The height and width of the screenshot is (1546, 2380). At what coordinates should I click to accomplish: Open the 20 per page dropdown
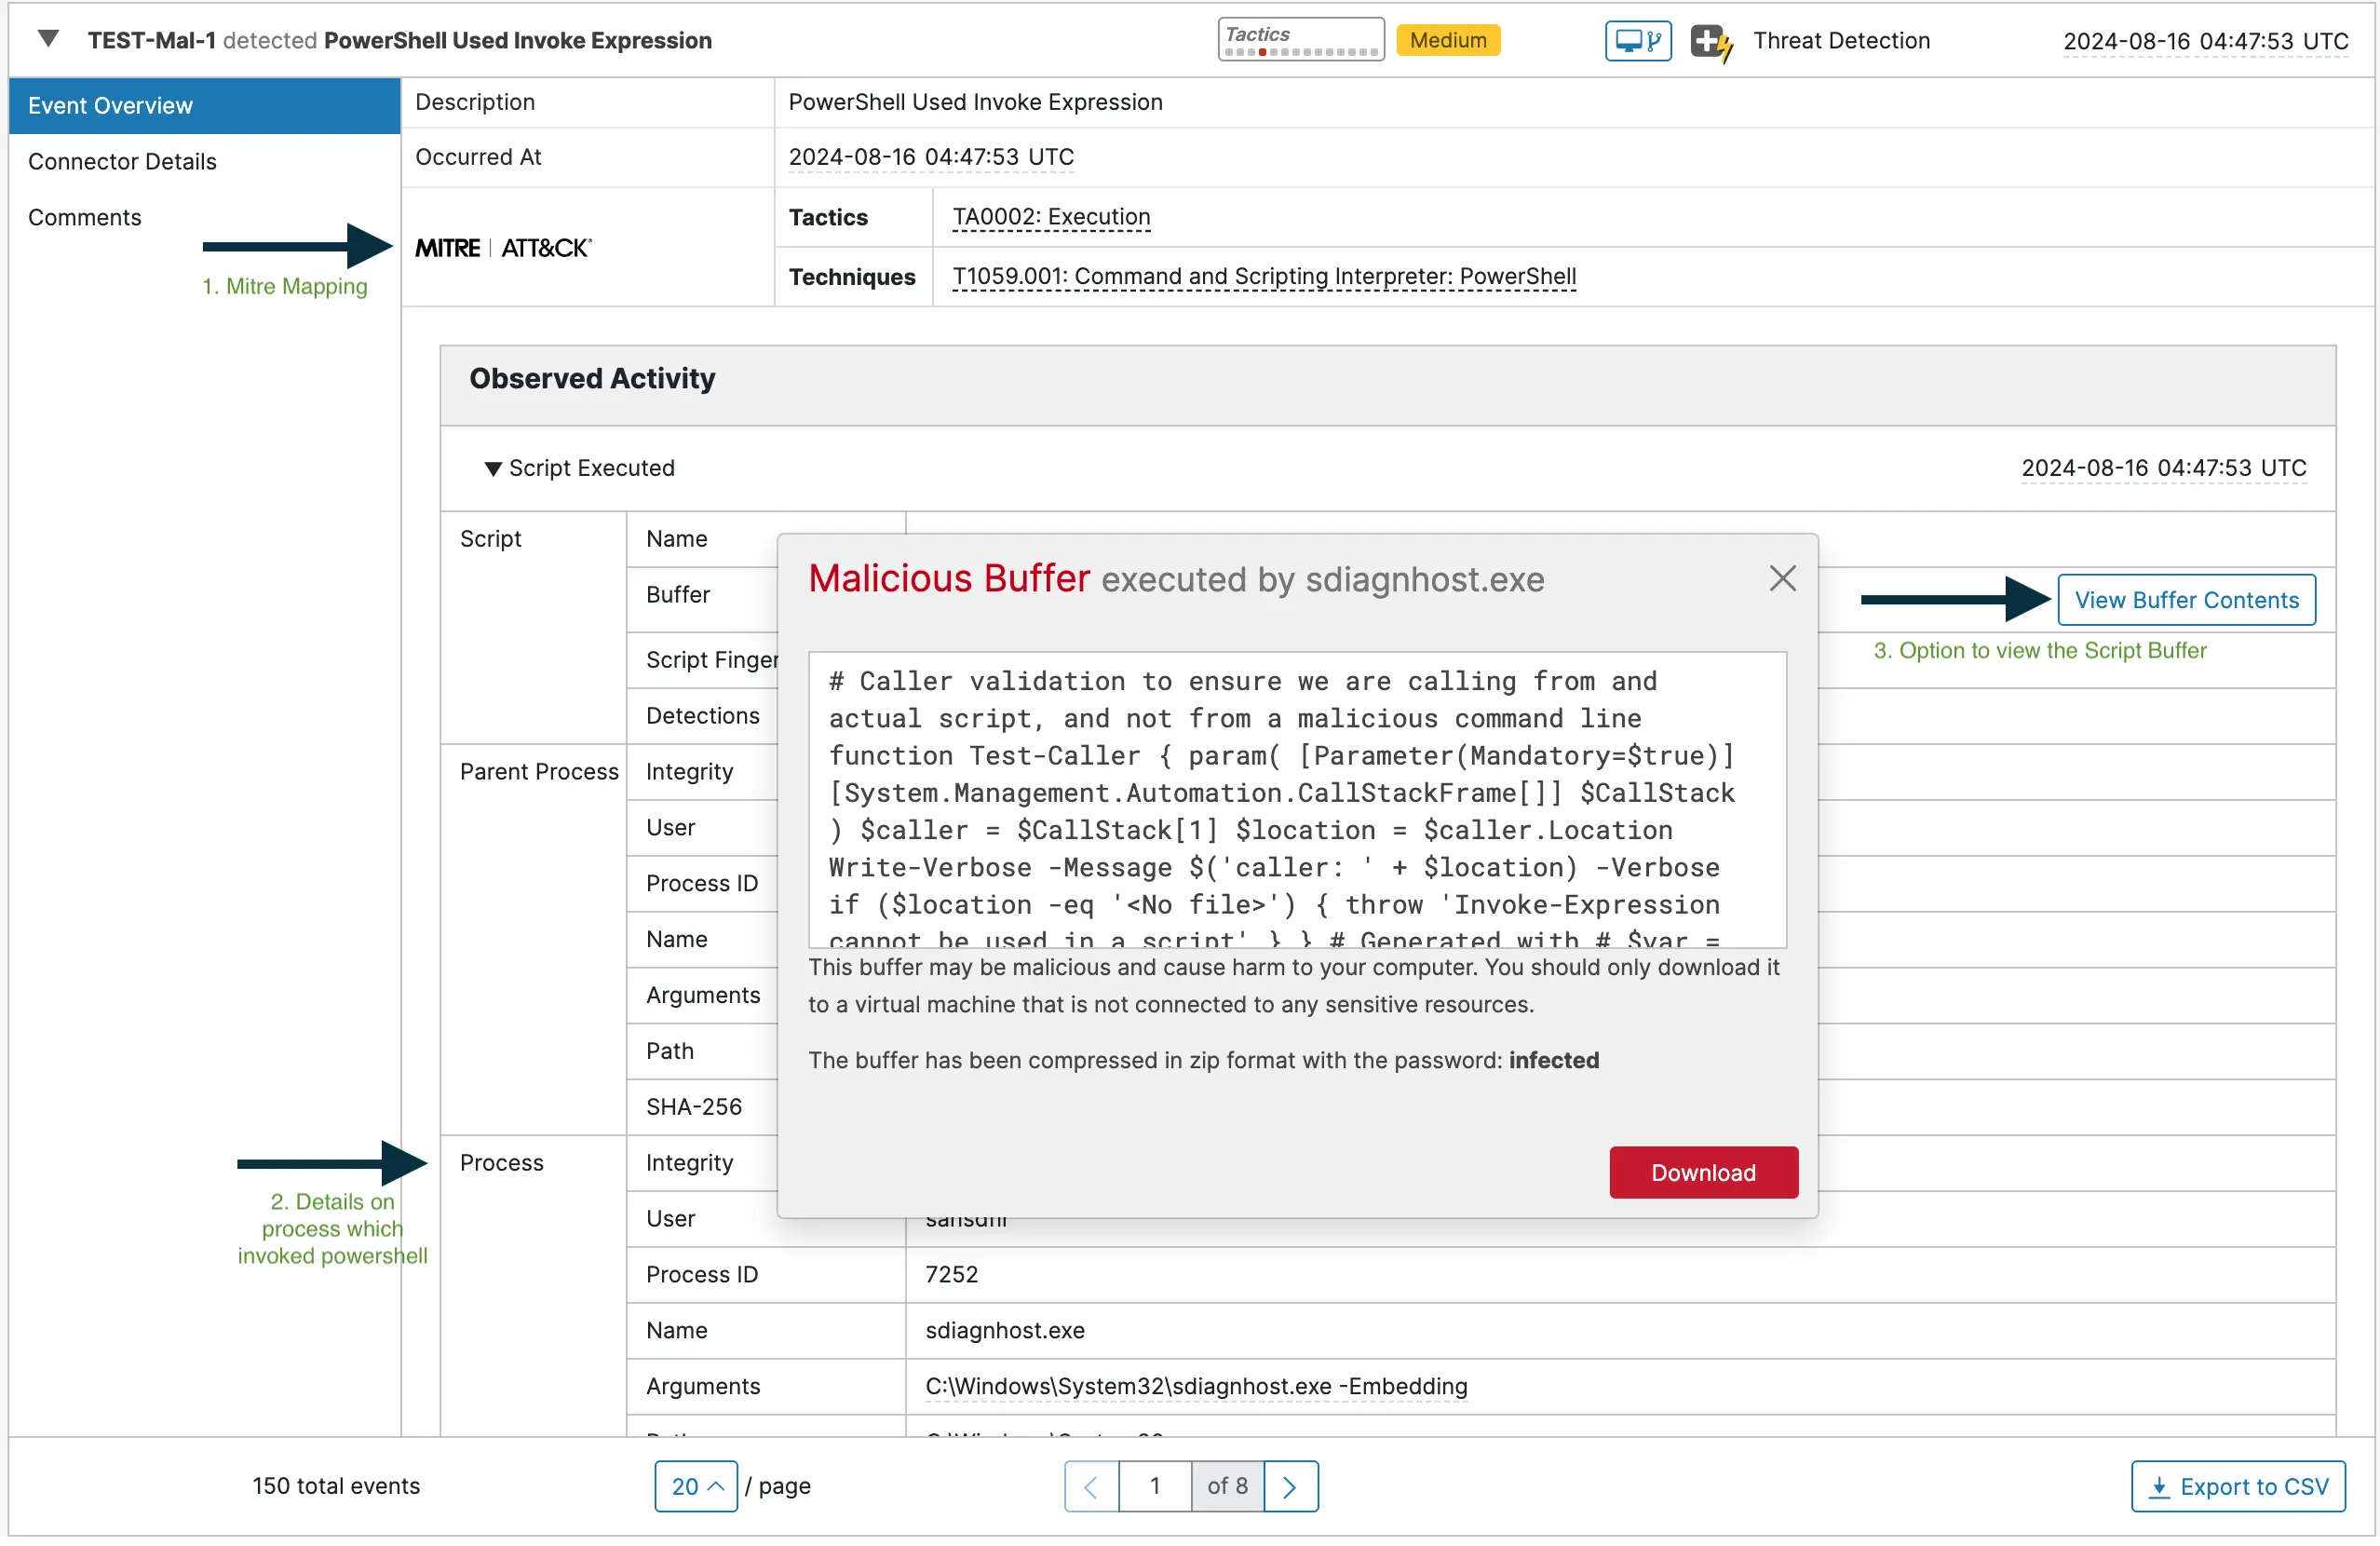696,1486
